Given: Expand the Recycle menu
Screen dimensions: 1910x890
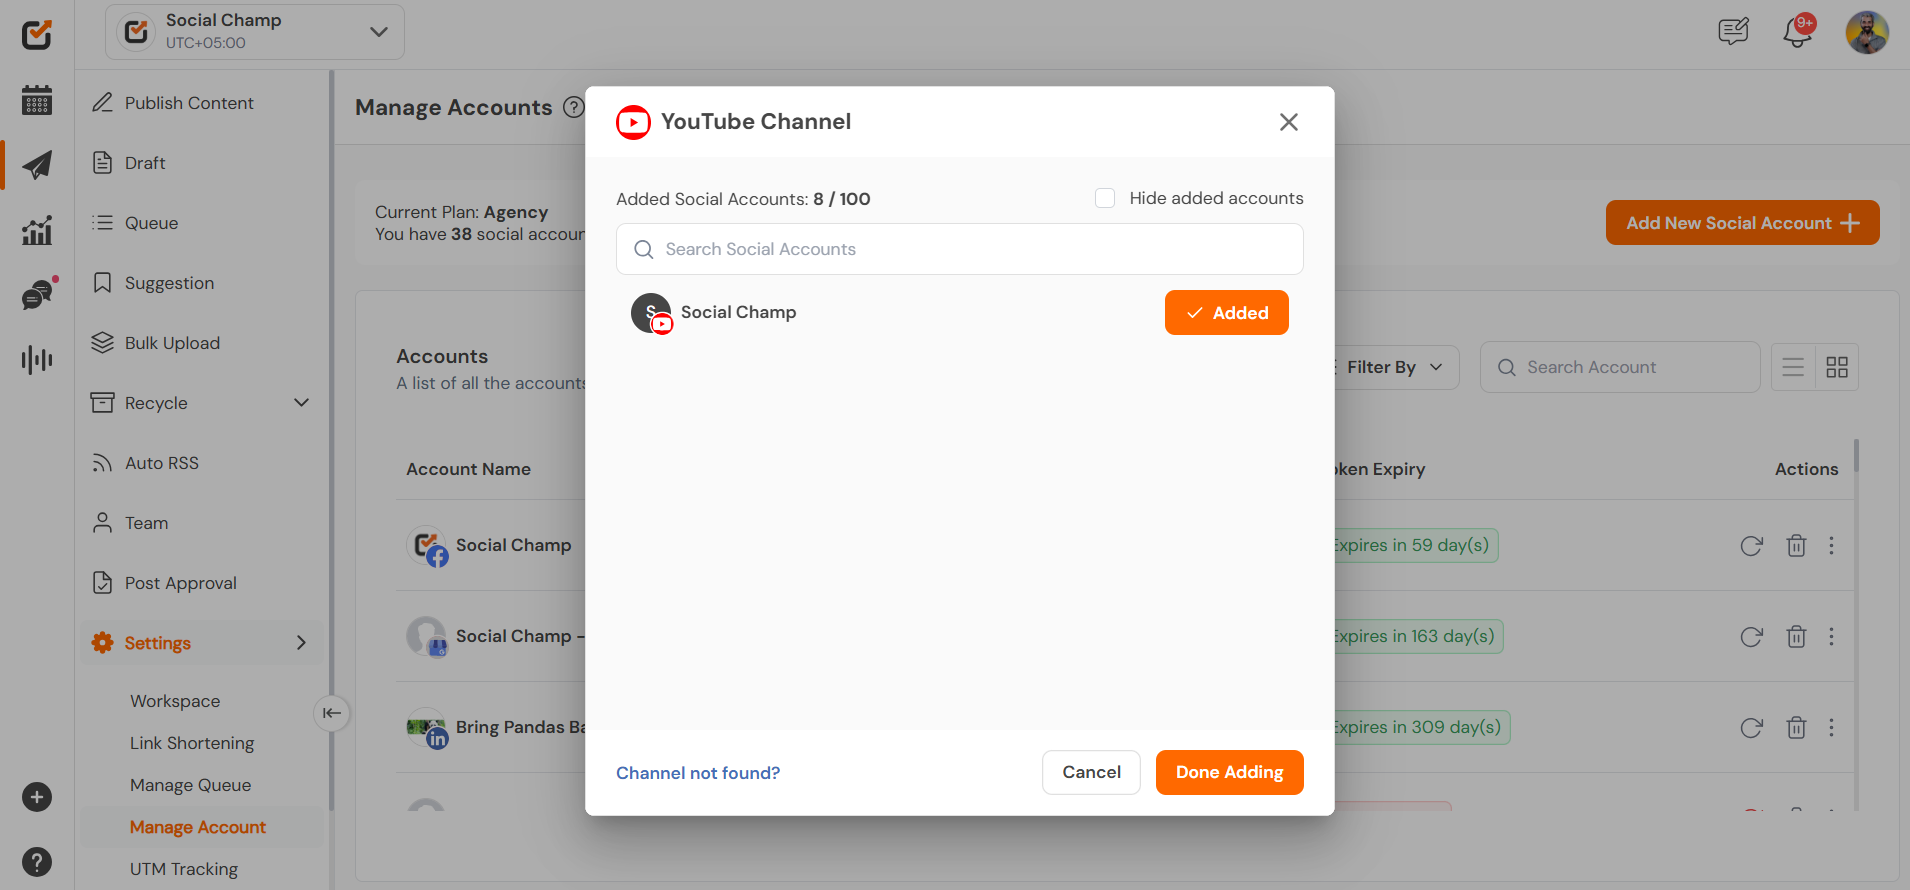Looking at the screenshot, I should click(x=301, y=403).
